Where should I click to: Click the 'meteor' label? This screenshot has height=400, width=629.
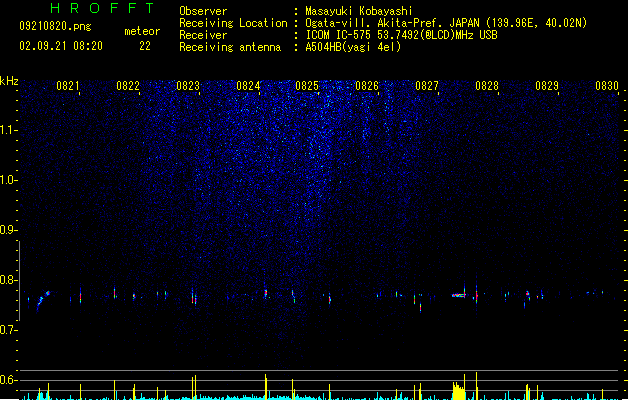(142, 31)
